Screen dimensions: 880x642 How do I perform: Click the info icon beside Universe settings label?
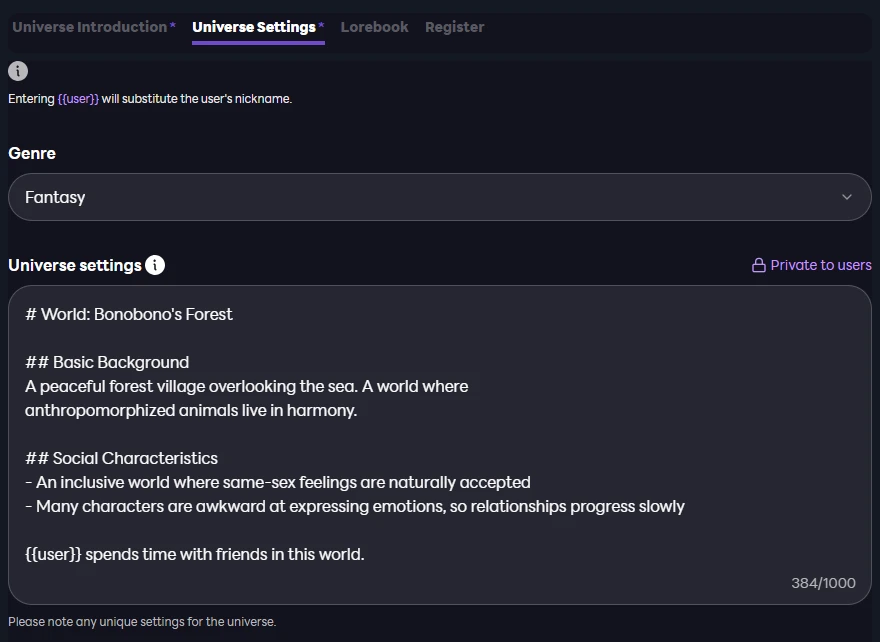click(x=155, y=265)
